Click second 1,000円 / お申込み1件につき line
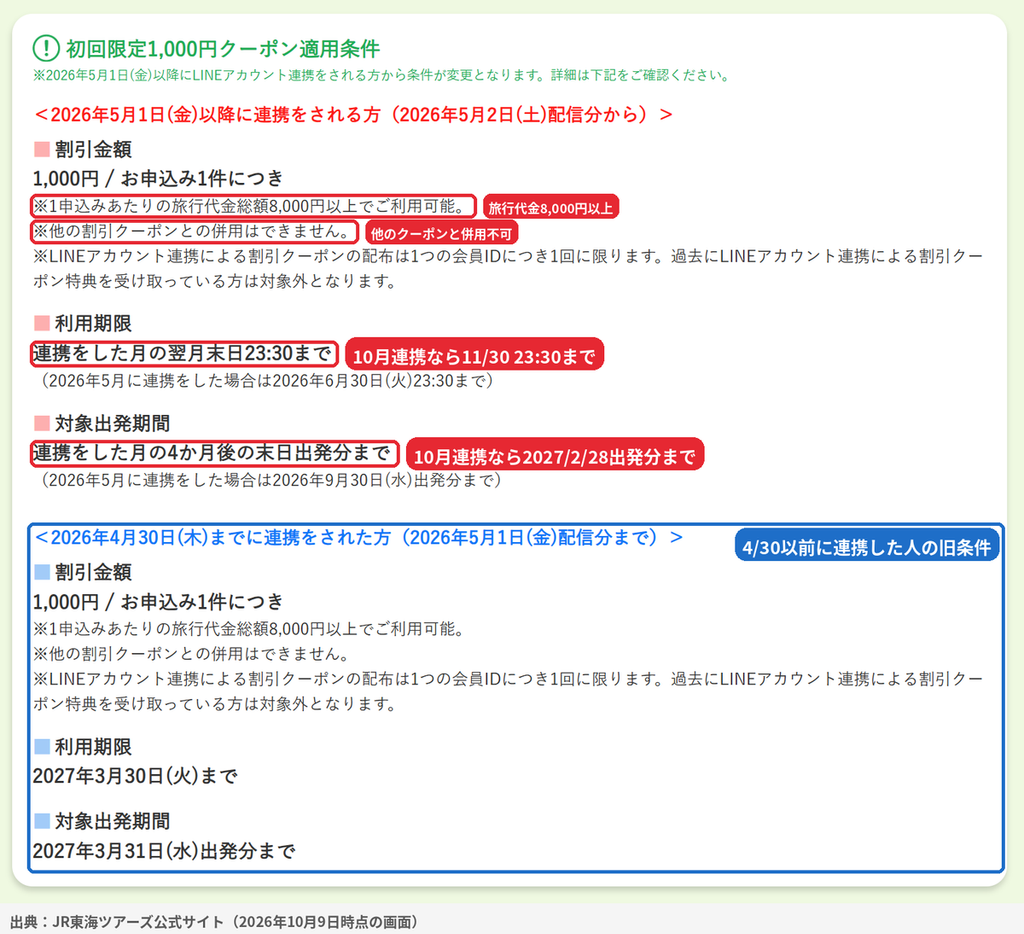Screen dimensions: 1024x934 coord(158,602)
